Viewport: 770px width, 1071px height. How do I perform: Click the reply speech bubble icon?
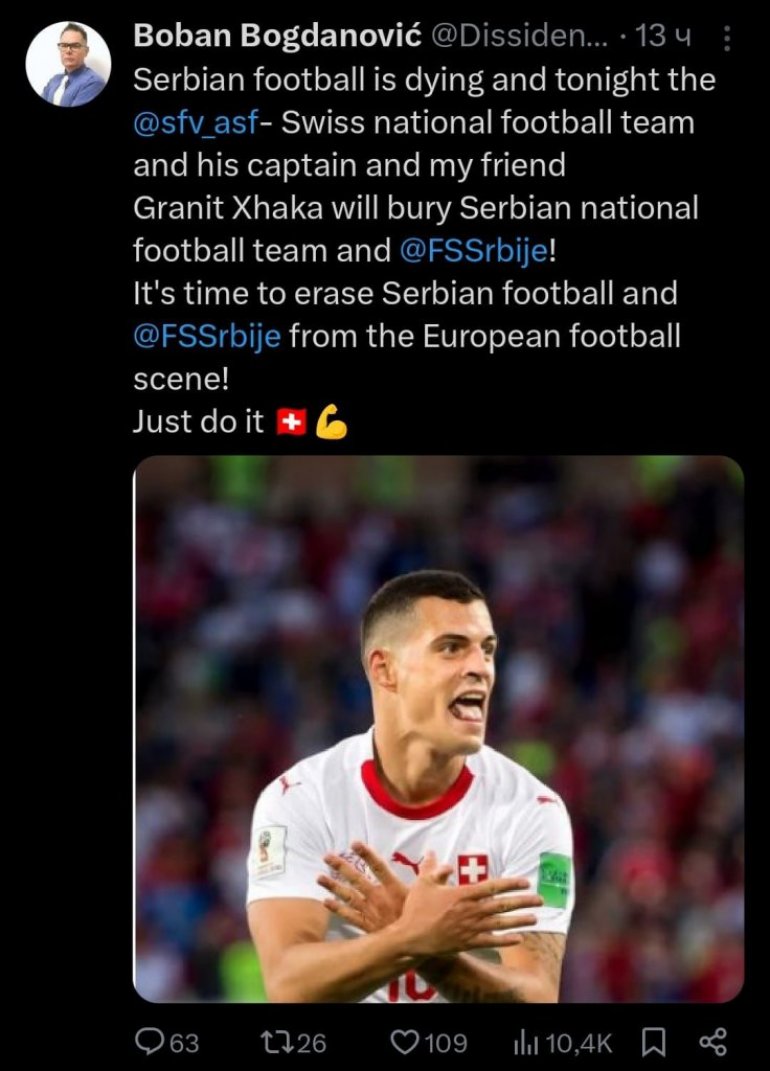coord(150,1042)
